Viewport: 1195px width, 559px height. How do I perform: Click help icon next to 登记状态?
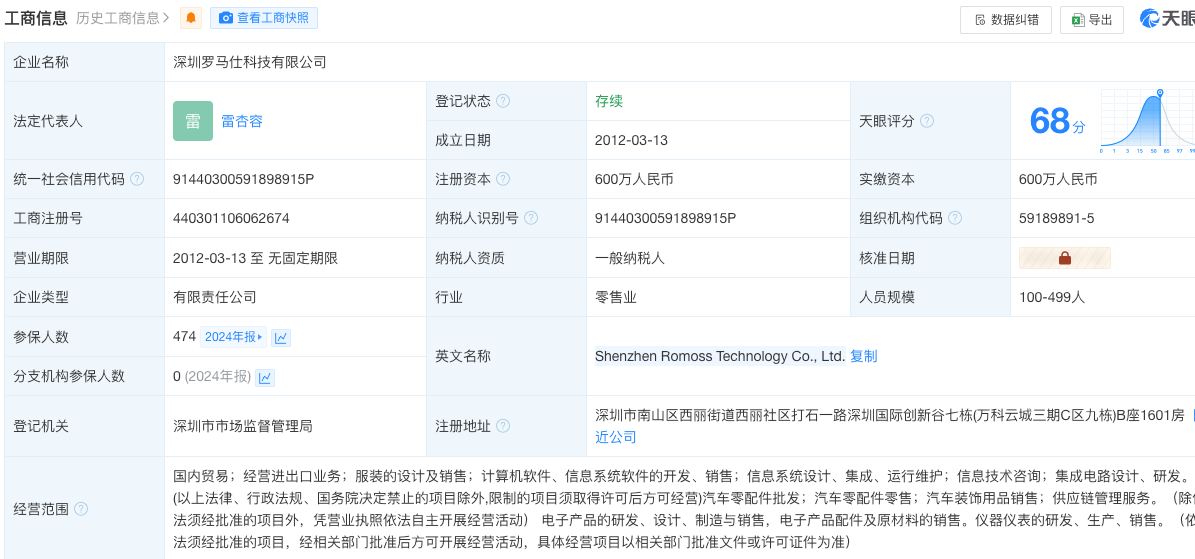(503, 101)
